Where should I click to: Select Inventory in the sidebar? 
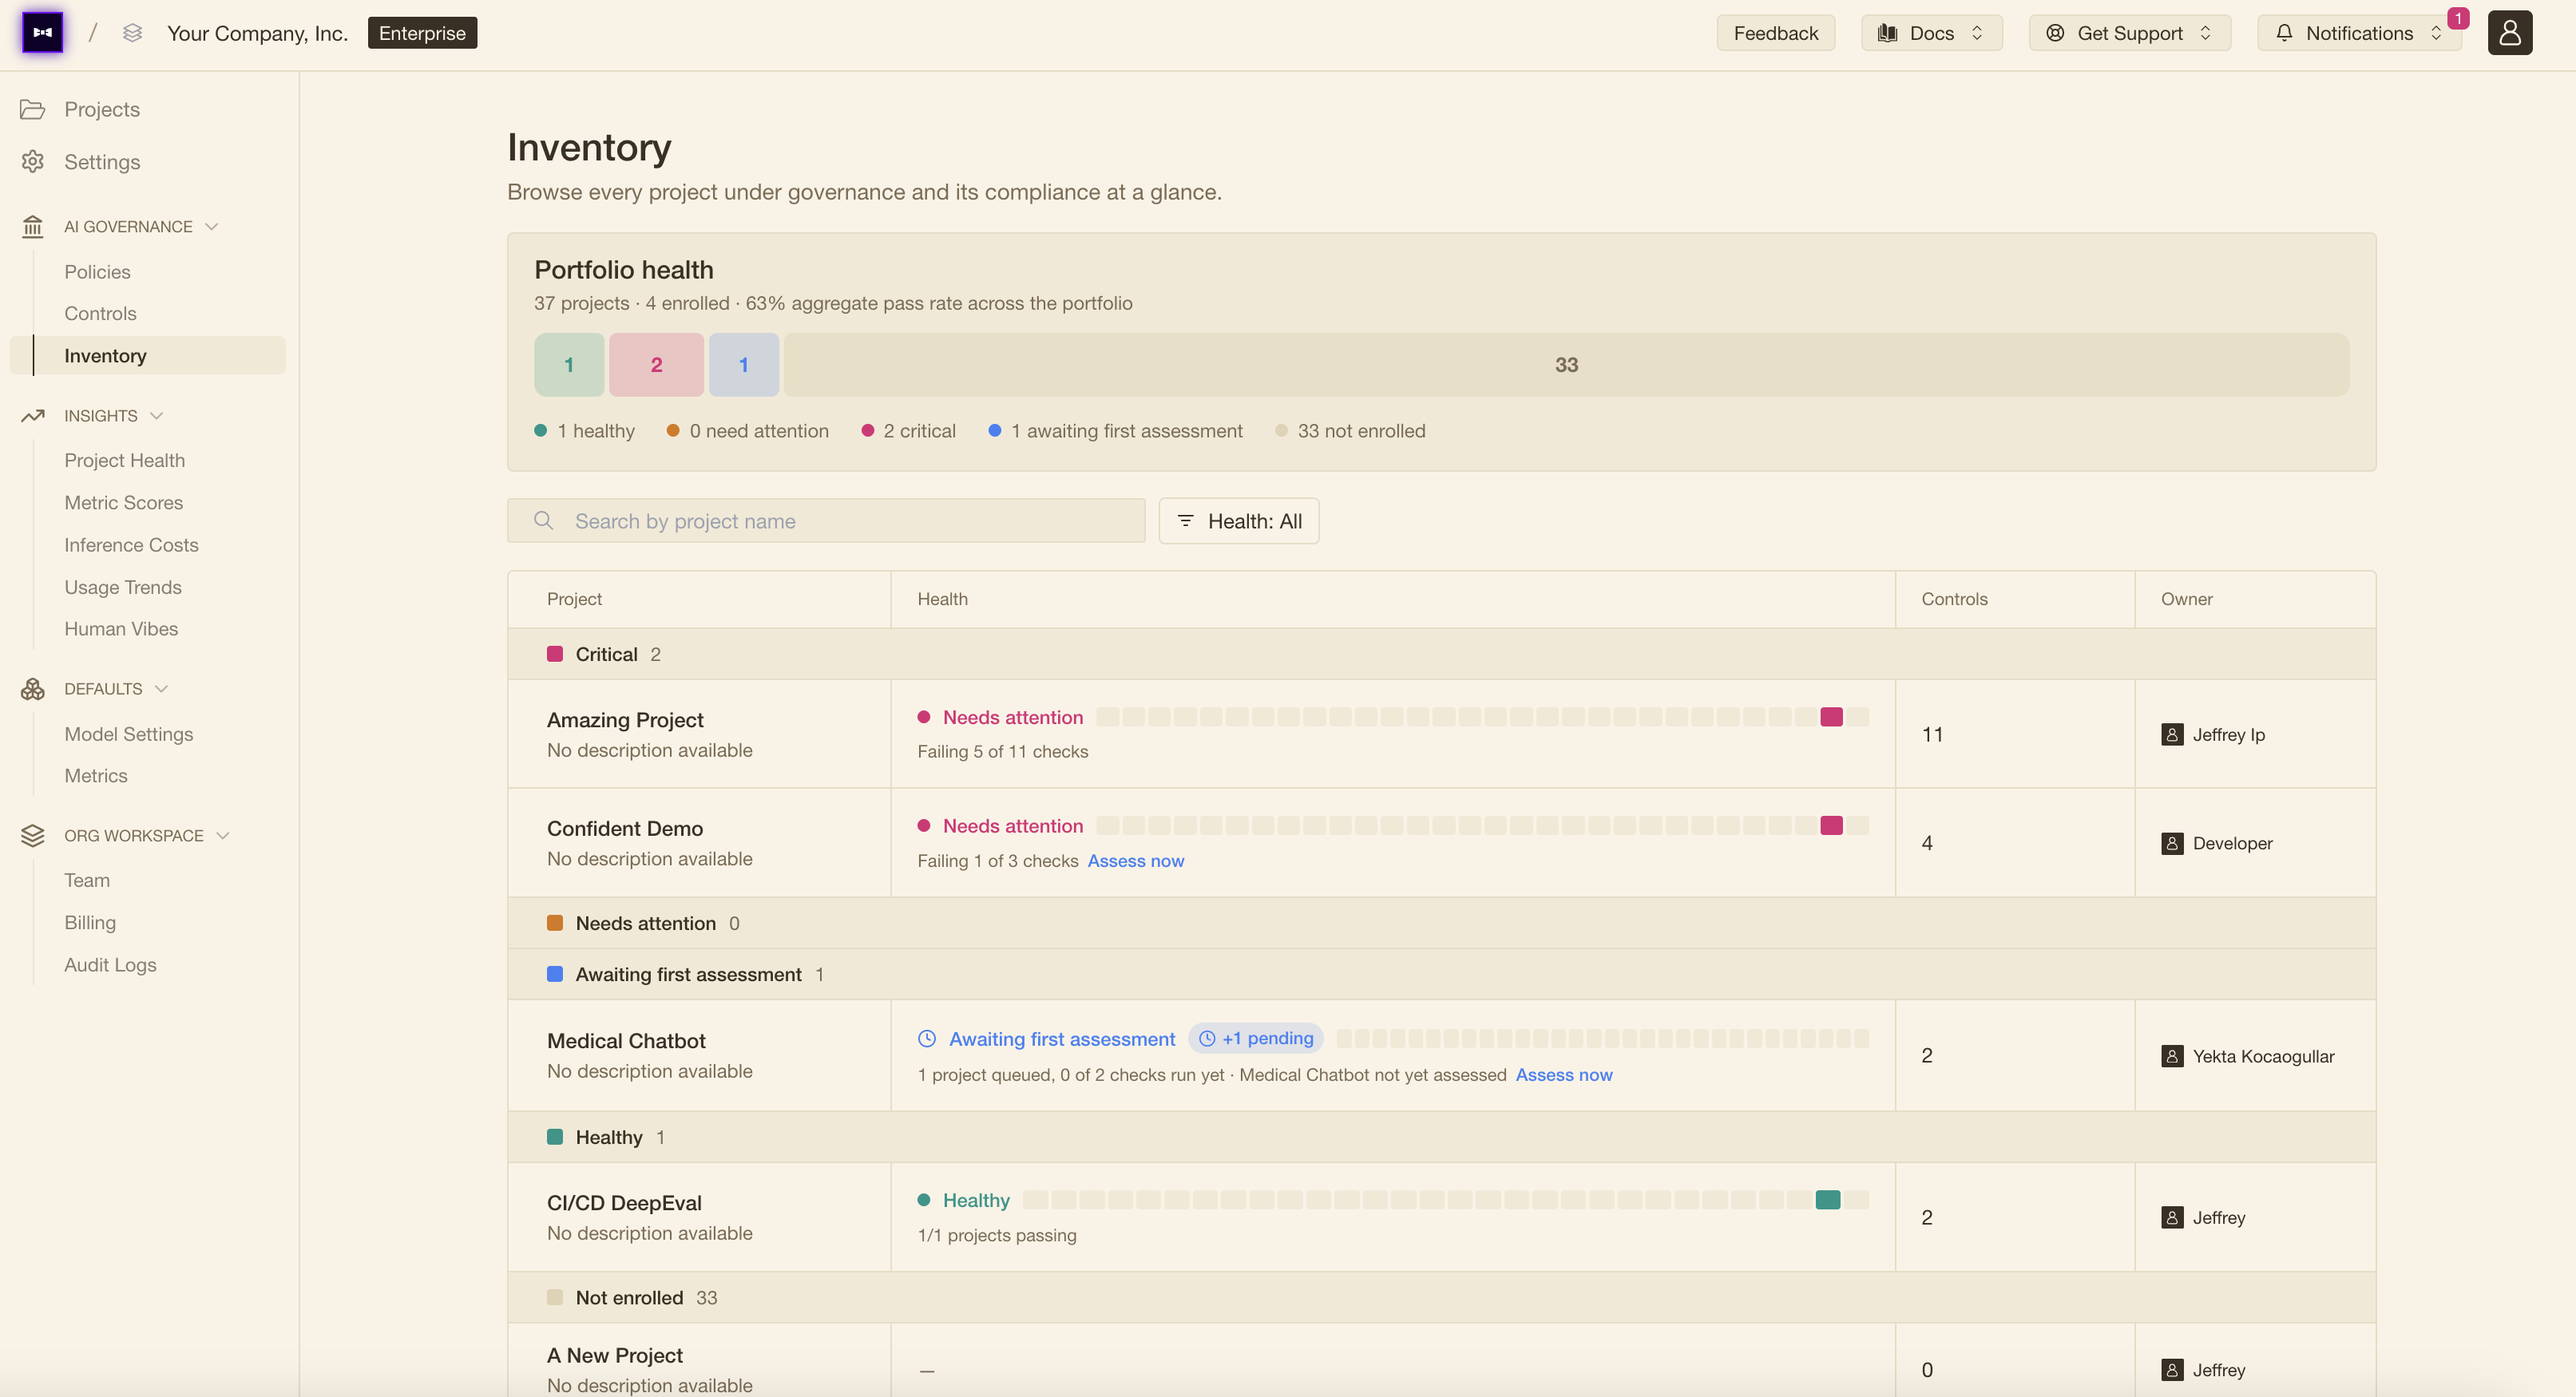pos(148,356)
